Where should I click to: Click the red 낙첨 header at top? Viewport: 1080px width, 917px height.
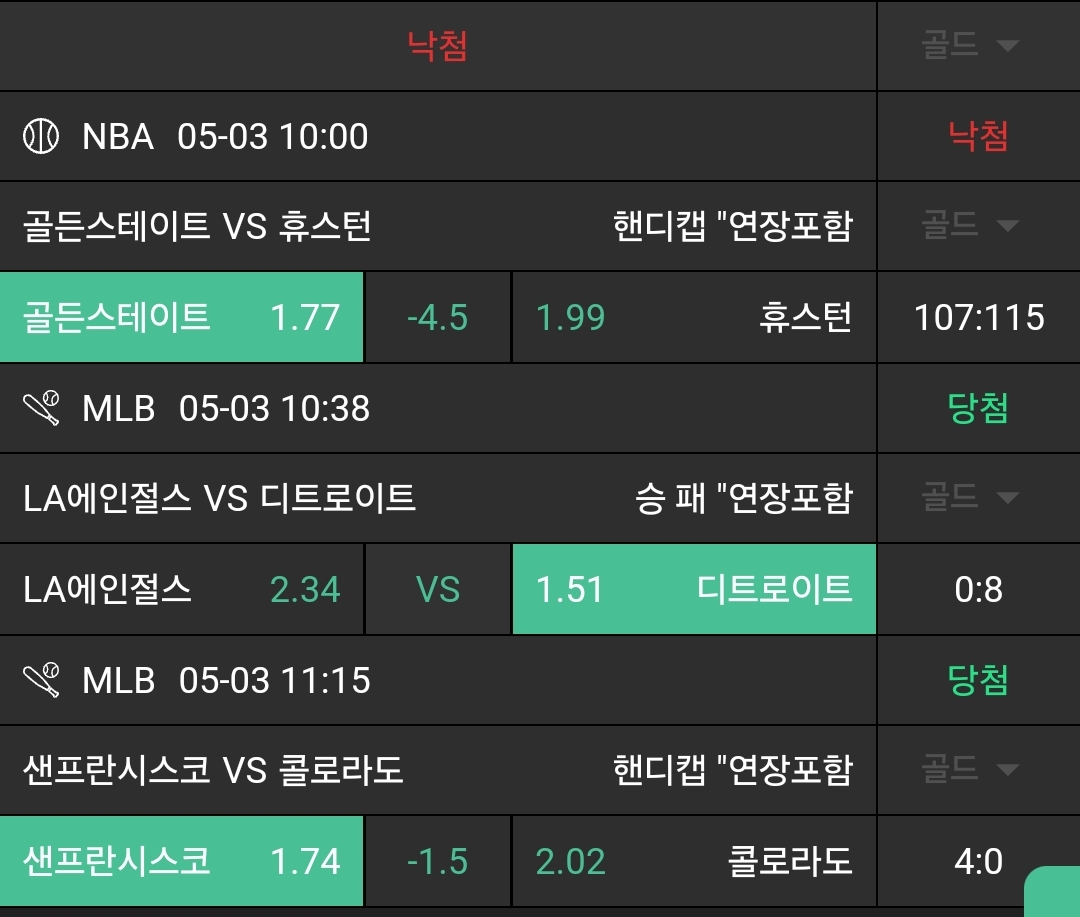tap(437, 46)
